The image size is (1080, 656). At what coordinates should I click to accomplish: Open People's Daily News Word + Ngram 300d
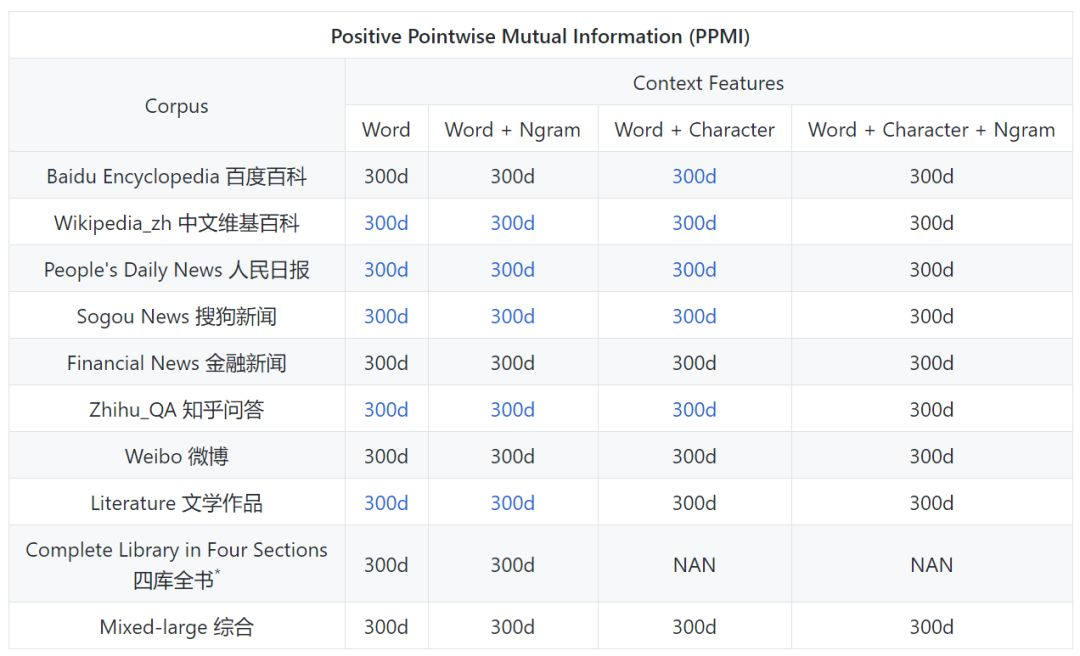tap(512, 270)
